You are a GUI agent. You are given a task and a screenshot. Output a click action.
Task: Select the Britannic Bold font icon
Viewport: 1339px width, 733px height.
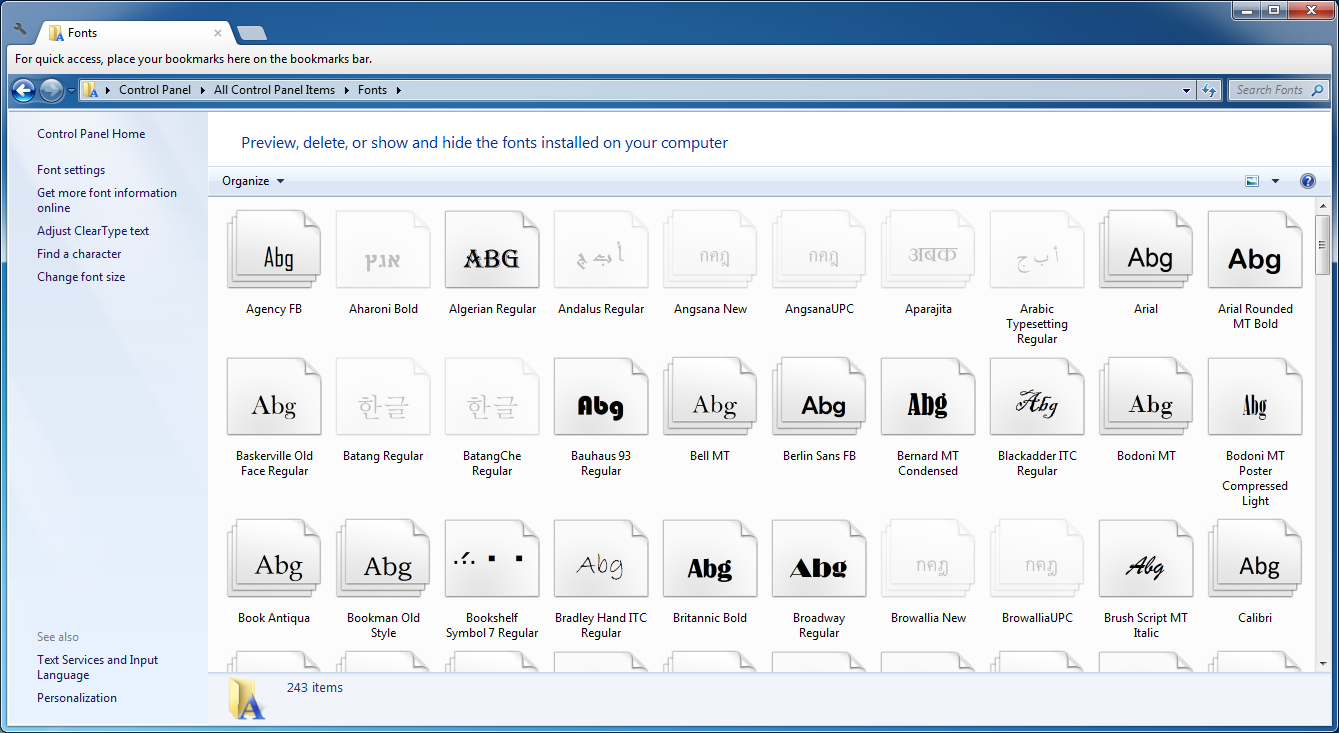(x=710, y=560)
